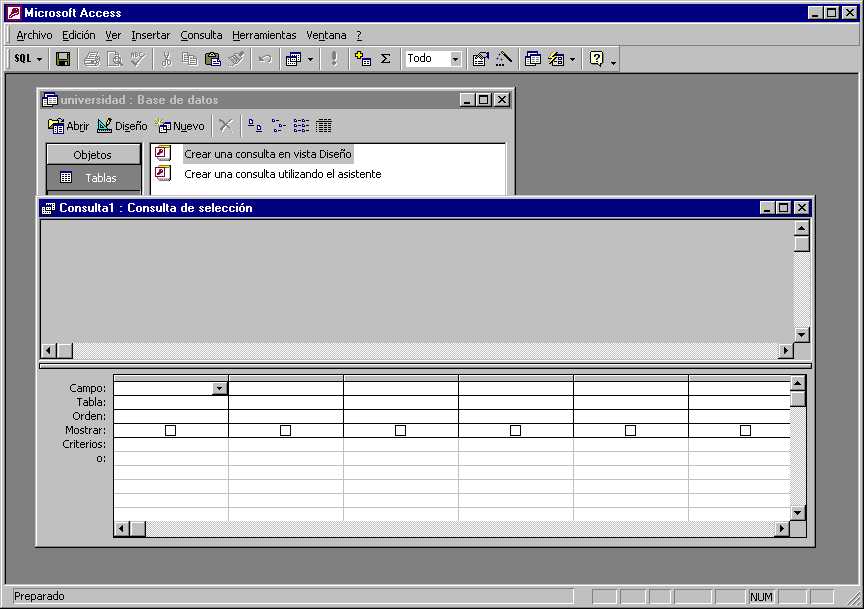
Task: Open the Edición menu
Action: 79,35
